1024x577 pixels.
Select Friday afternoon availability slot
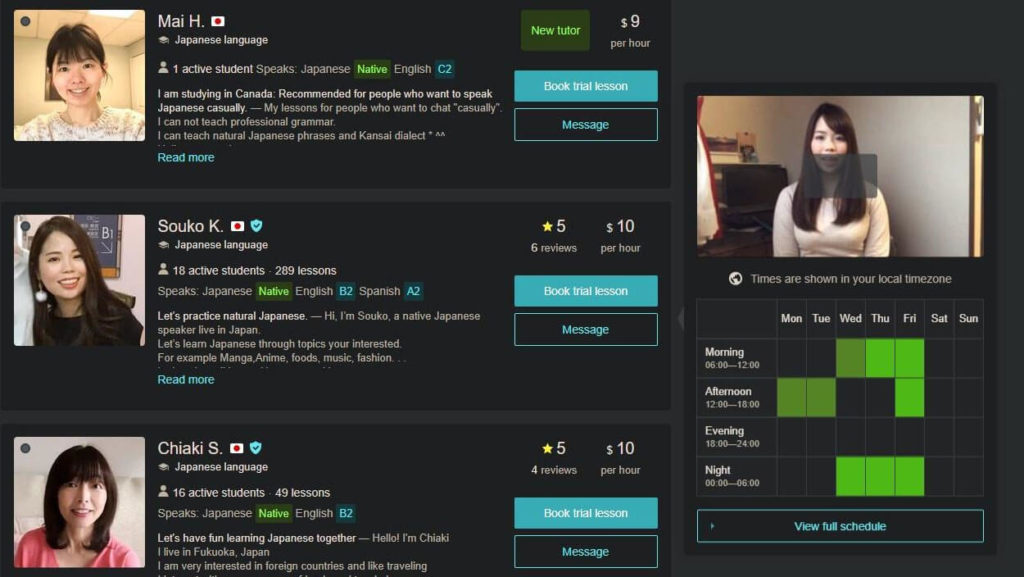[x=910, y=398]
